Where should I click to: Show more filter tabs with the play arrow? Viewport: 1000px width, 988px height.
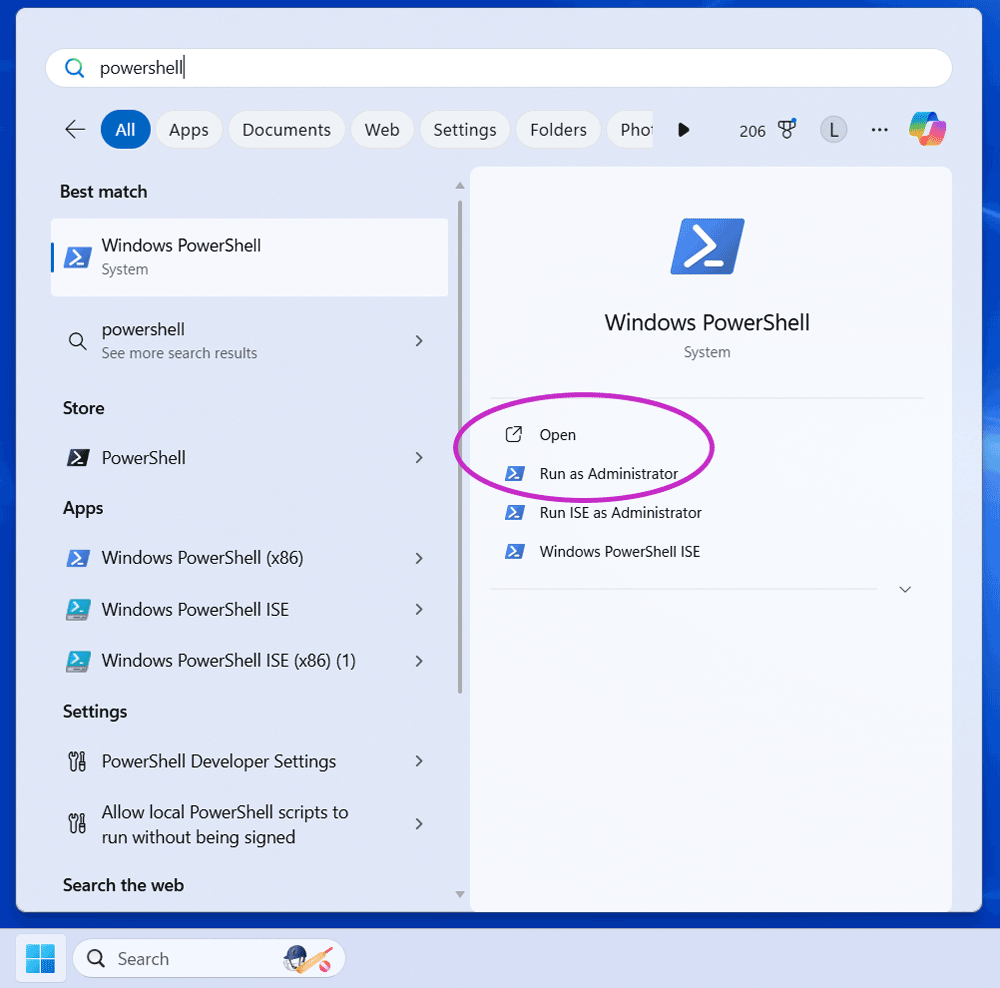pos(684,130)
